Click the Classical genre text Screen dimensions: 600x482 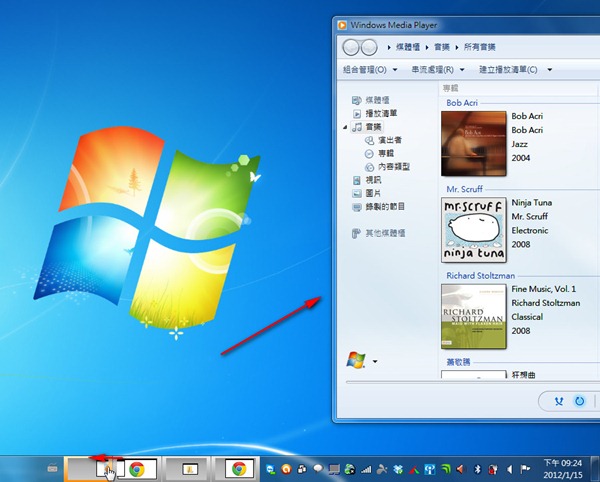pyautogui.click(x=527, y=317)
